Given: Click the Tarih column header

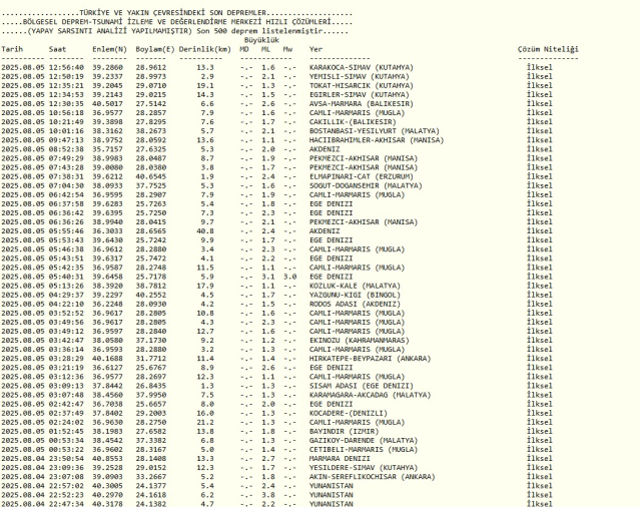Looking at the screenshot, I should point(12,48).
